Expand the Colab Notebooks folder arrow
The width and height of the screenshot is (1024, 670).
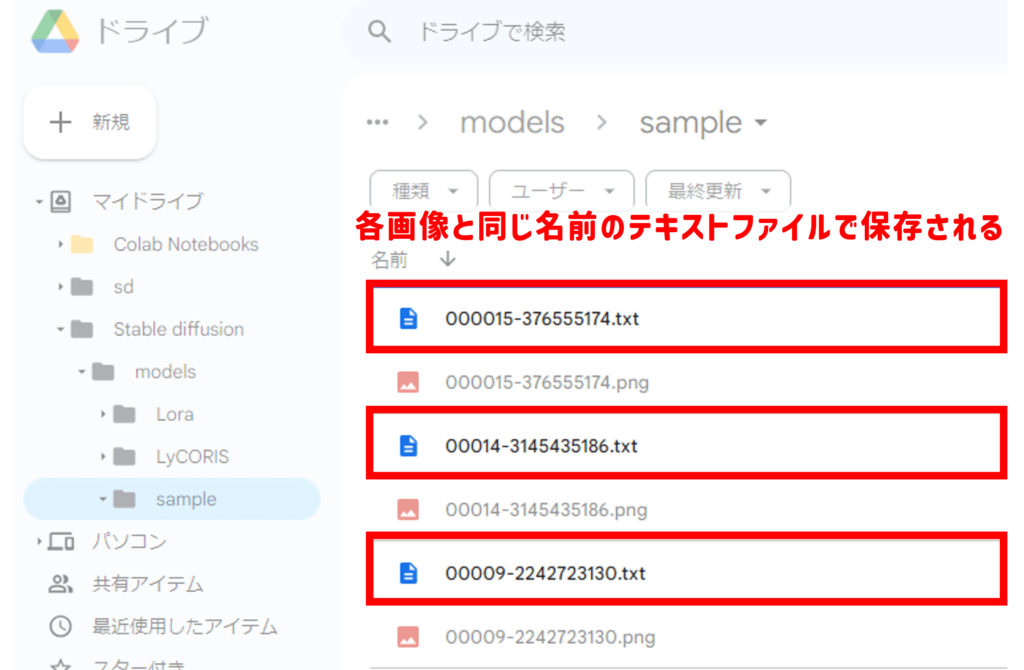(x=61, y=245)
